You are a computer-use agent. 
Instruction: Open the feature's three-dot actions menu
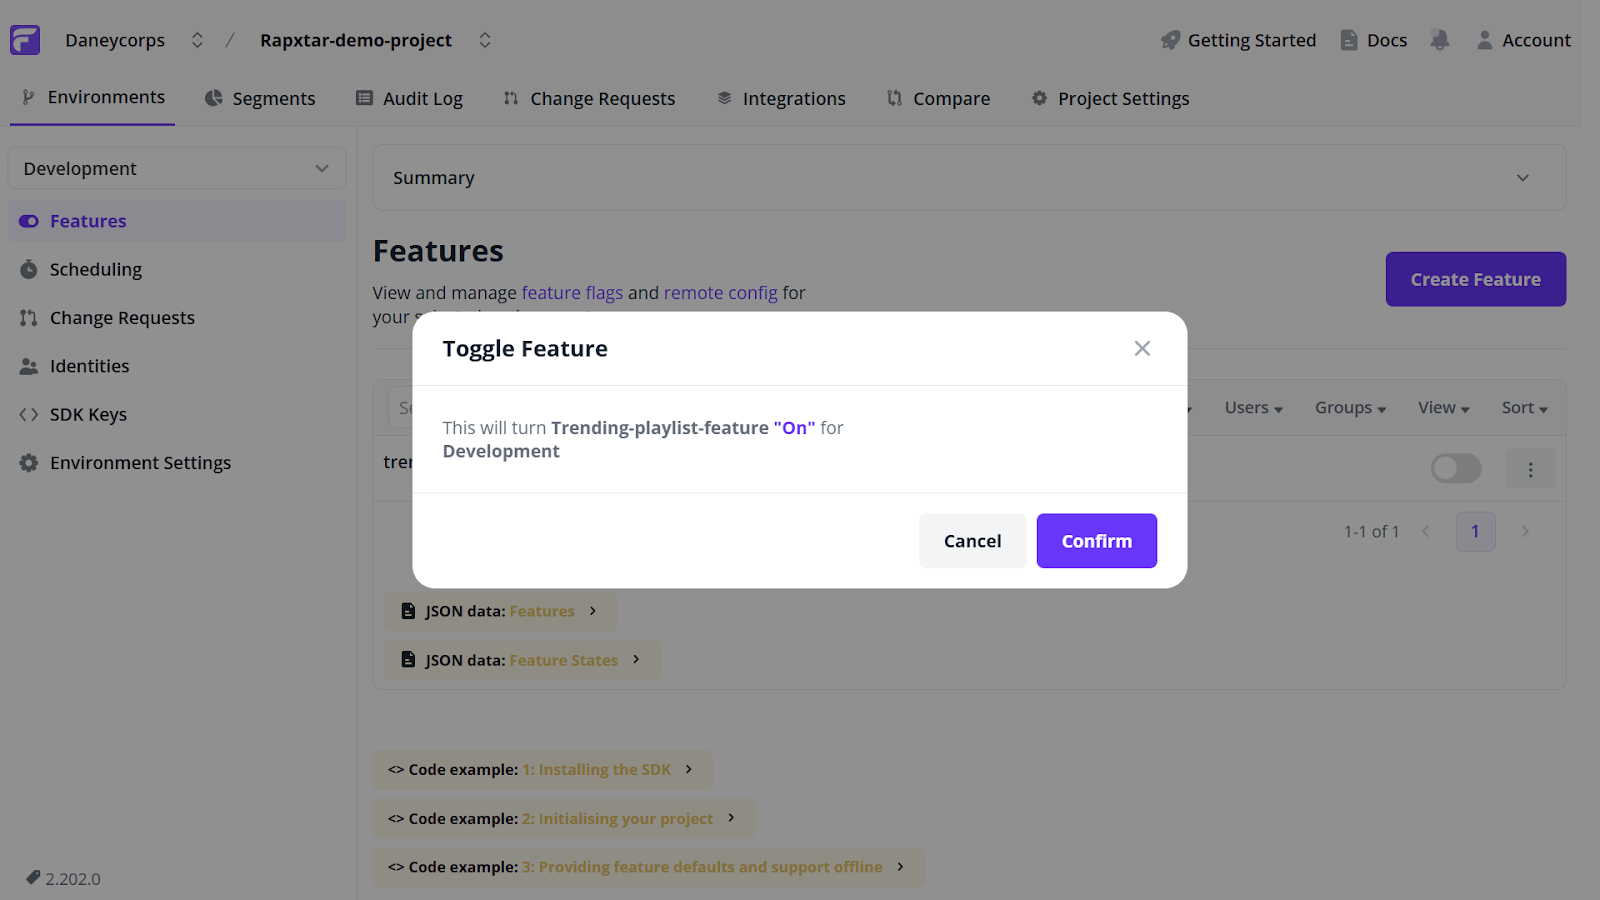coord(1530,468)
